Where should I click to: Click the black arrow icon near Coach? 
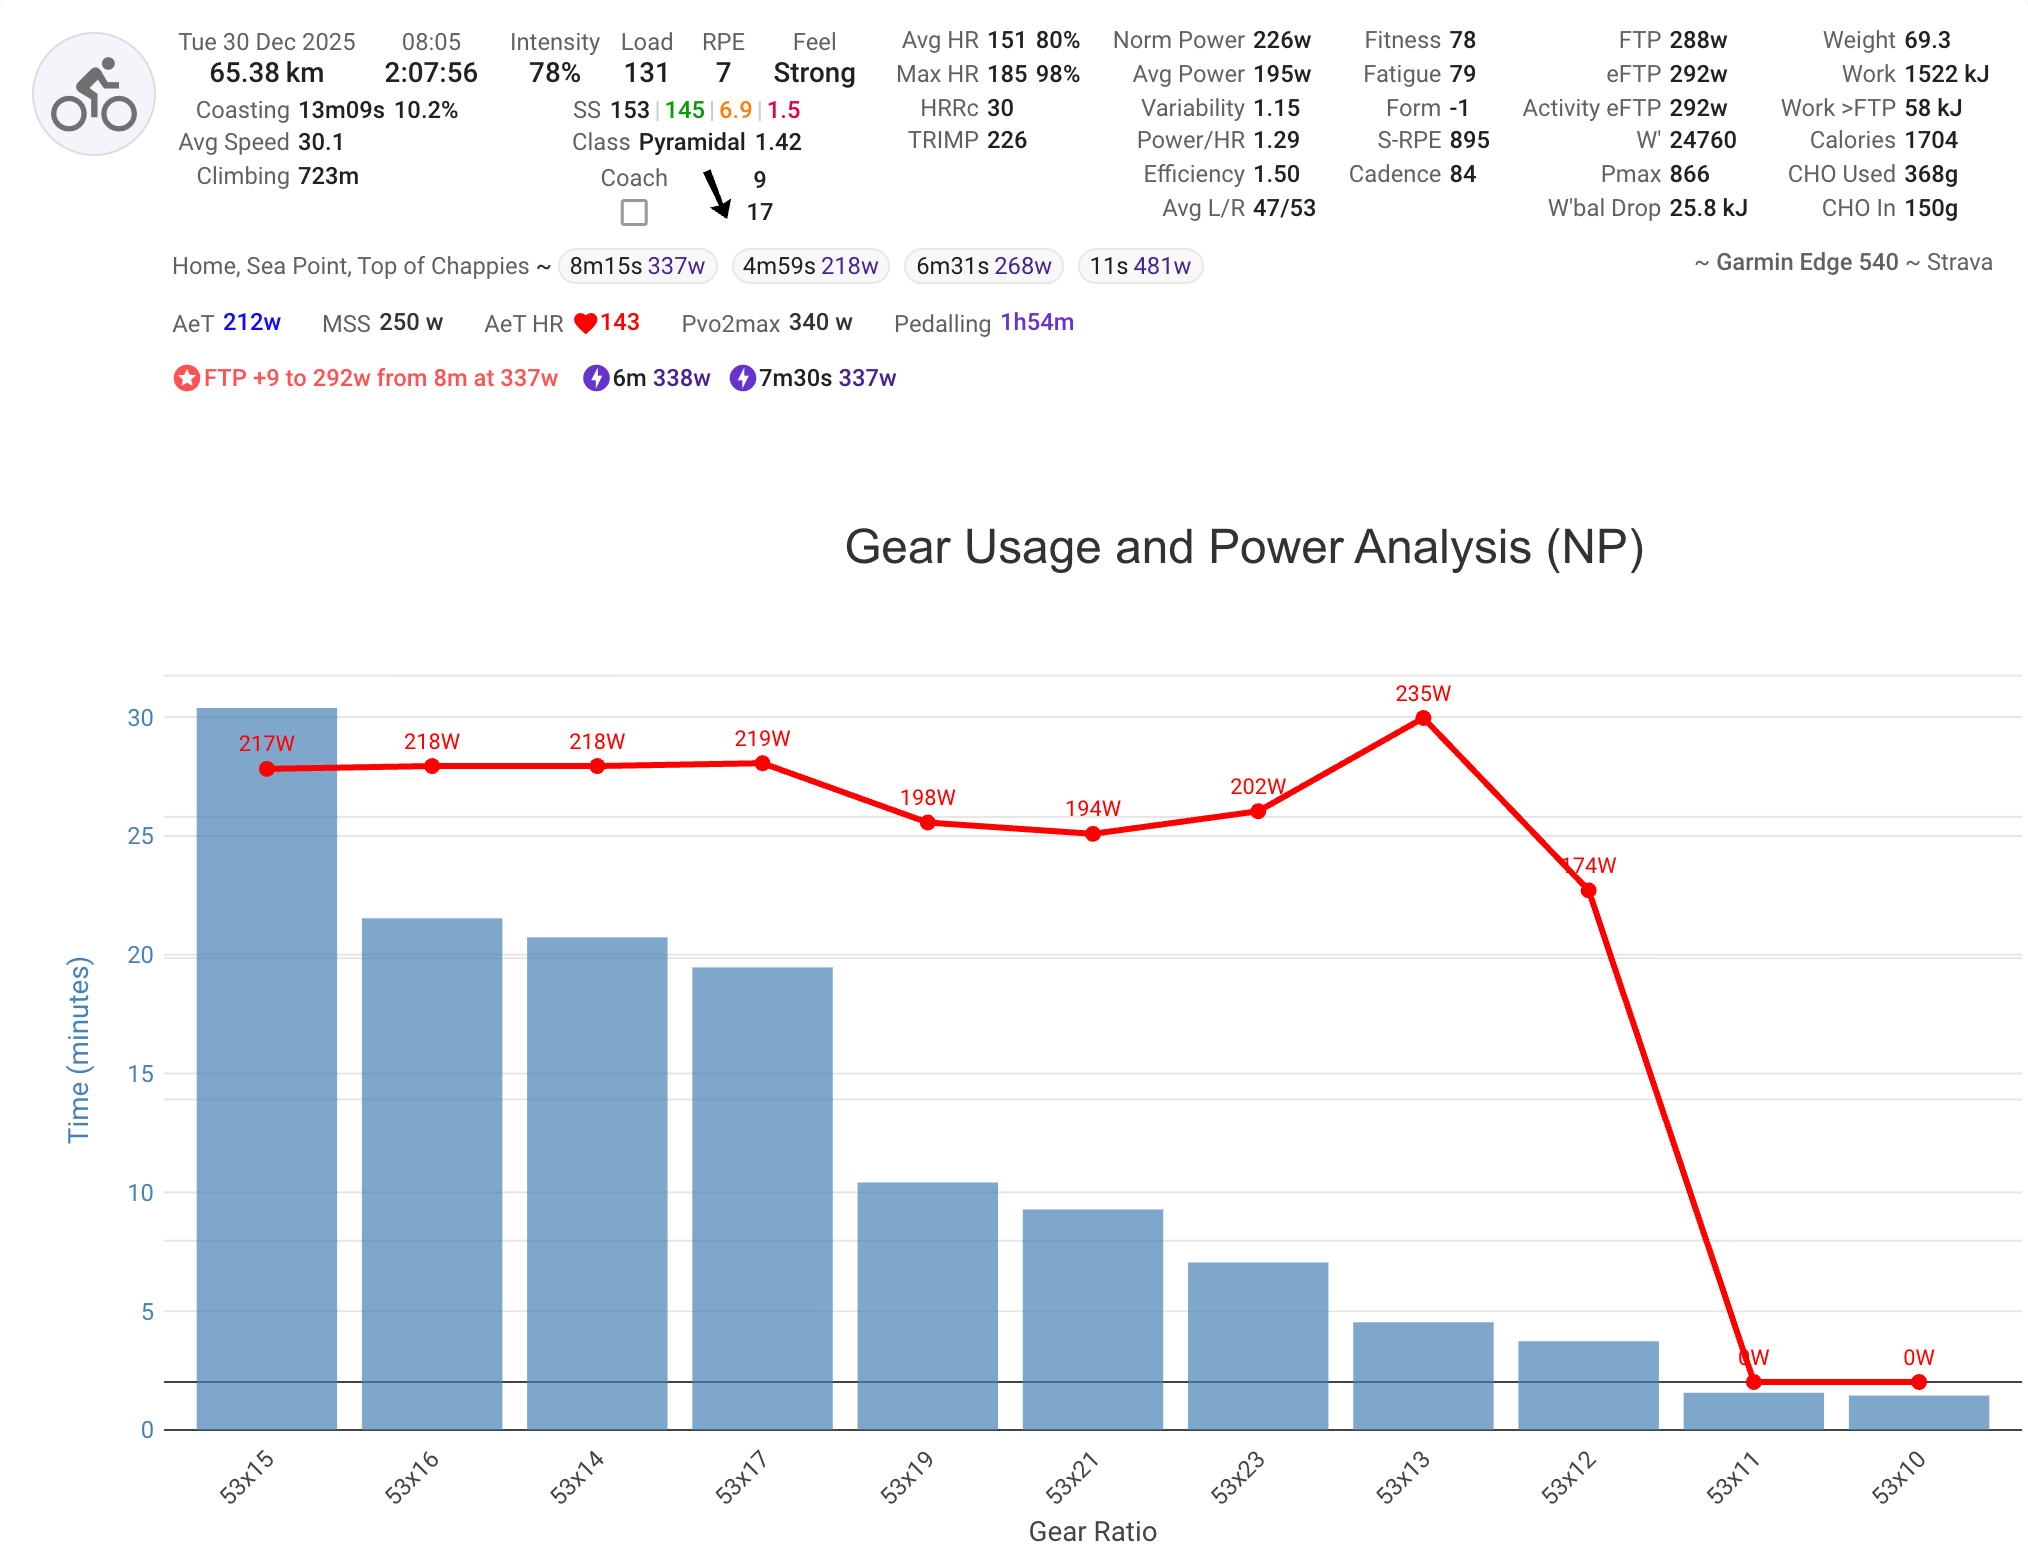[x=717, y=192]
